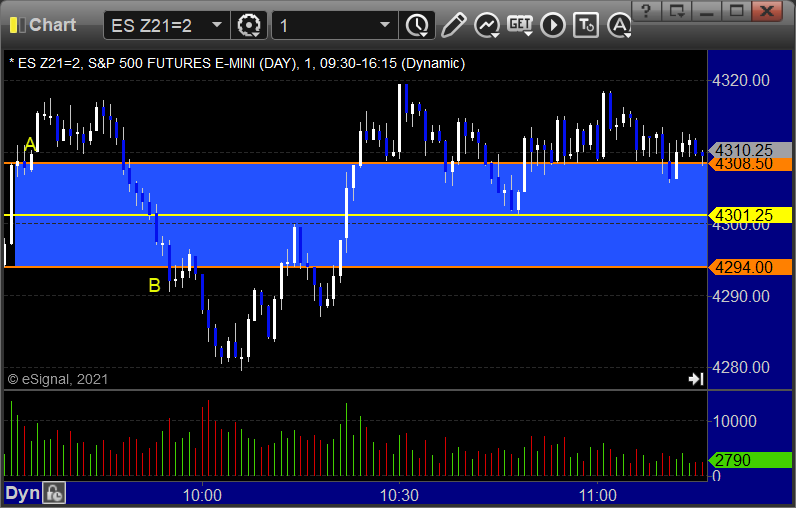Click the 4290.00 price axis label
Viewport: 796px width, 508px height.
[741, 296]
